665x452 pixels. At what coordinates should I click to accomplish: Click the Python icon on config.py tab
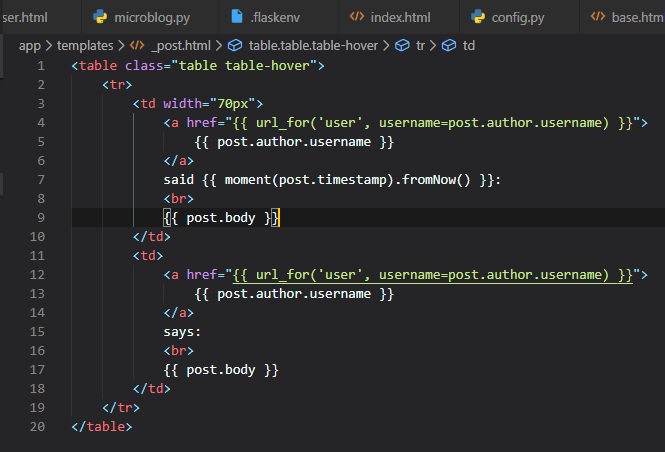(479, 17)
